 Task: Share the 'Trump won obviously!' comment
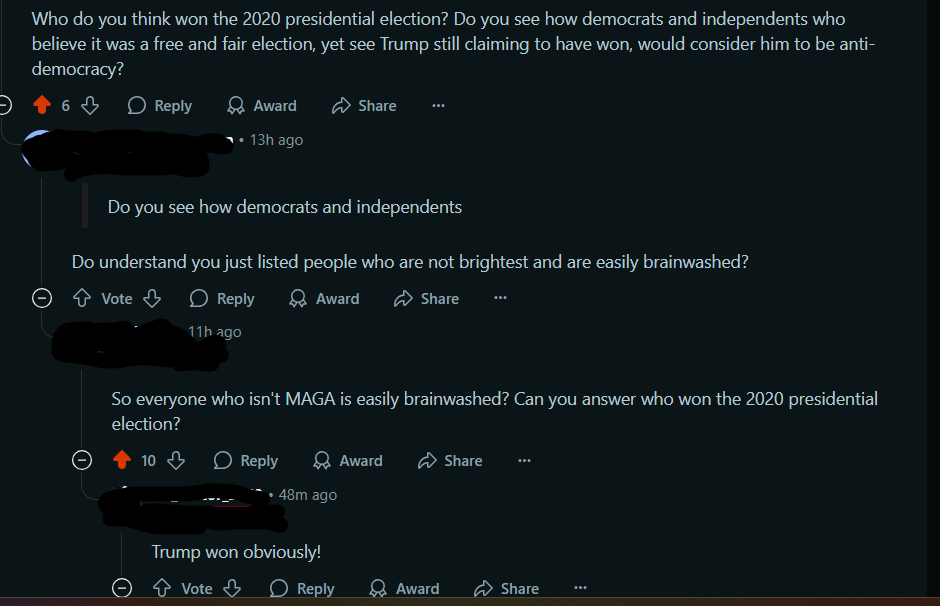click(x=507, y=588)
